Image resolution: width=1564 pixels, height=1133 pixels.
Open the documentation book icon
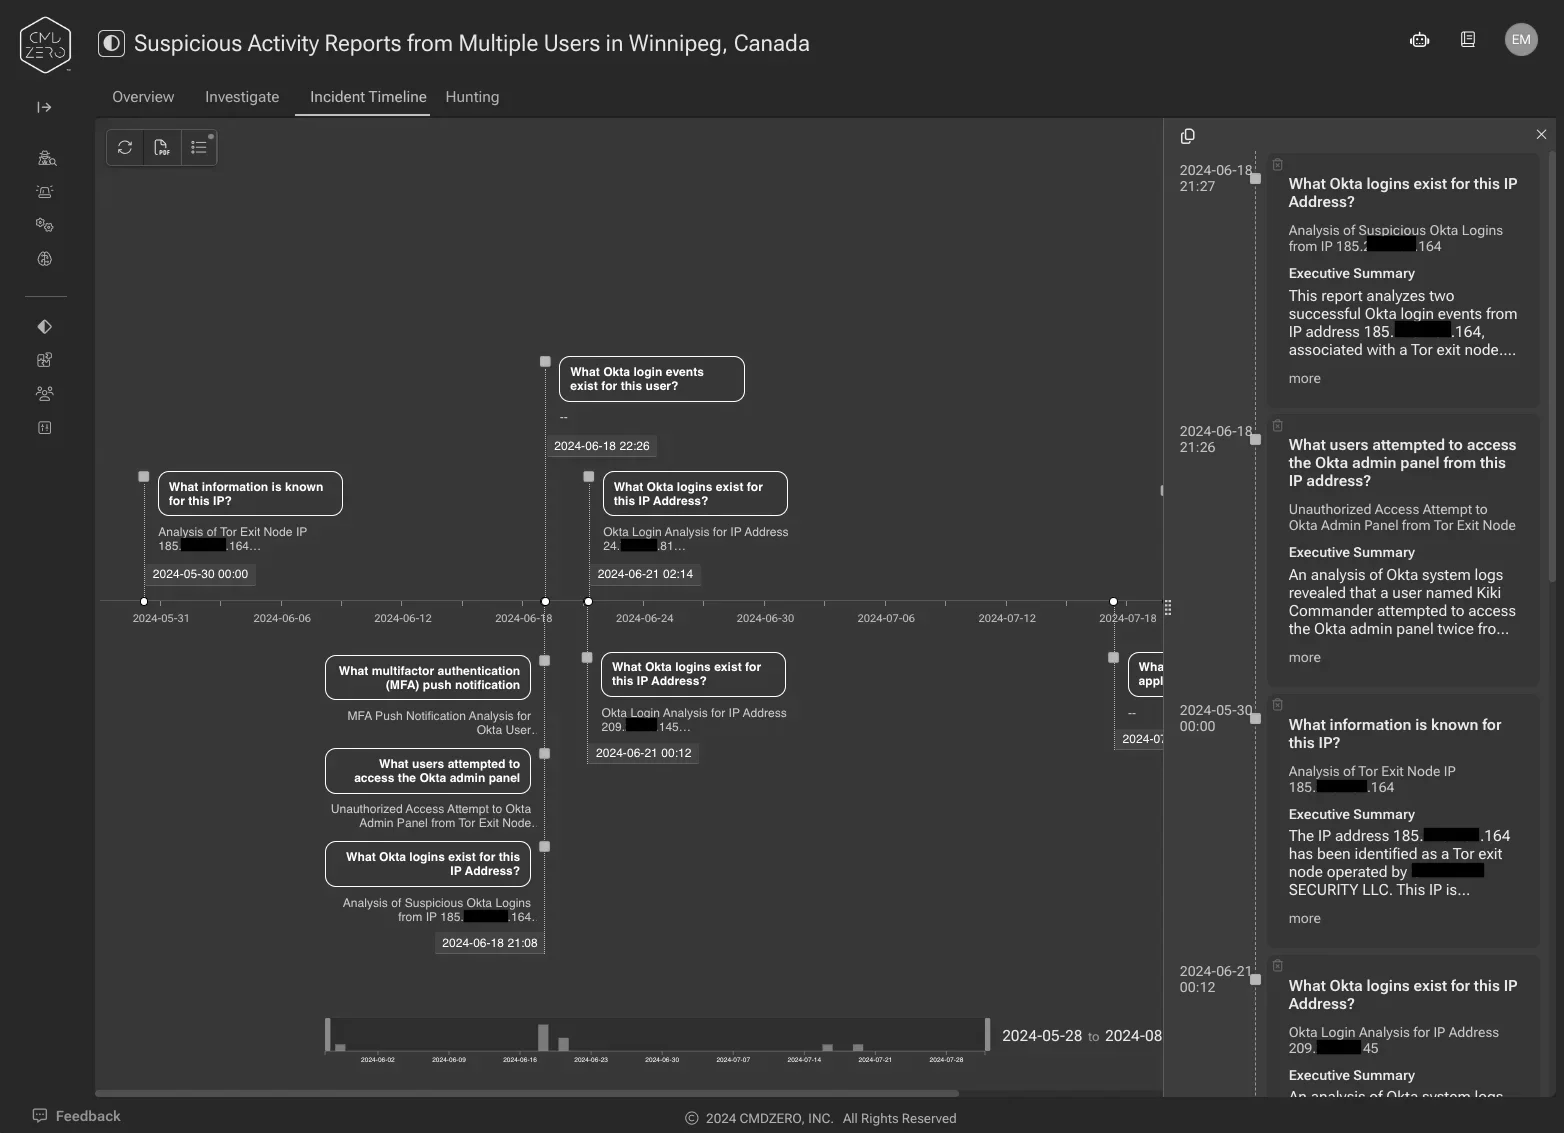1468,40
